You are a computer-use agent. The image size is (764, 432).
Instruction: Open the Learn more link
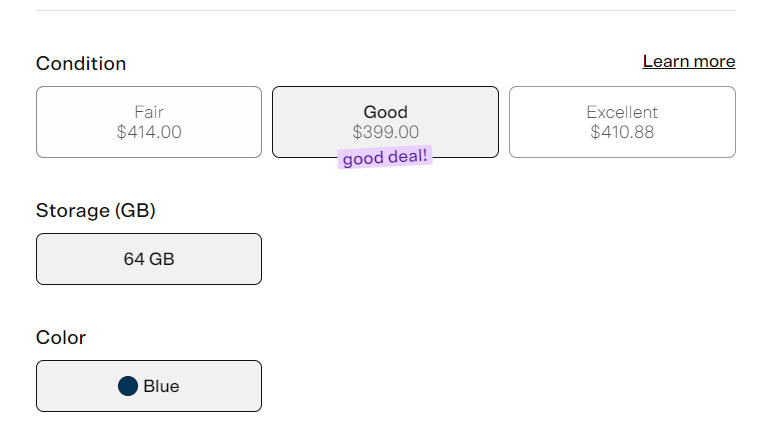click(688, 62)
